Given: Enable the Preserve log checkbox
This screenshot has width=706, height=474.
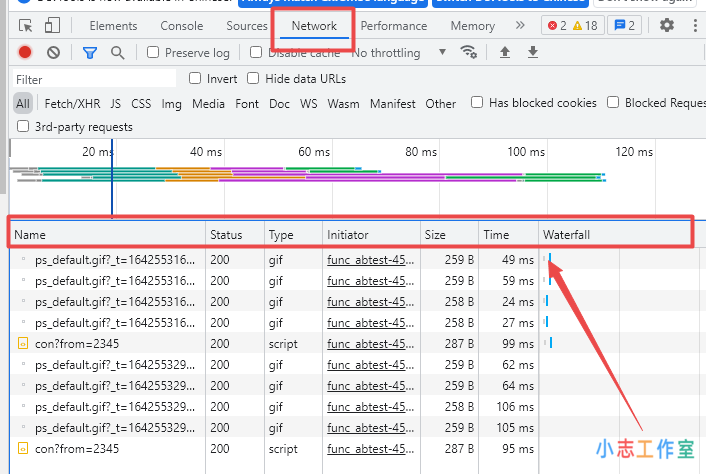Looking at the screenshot, I should [154, 52].
